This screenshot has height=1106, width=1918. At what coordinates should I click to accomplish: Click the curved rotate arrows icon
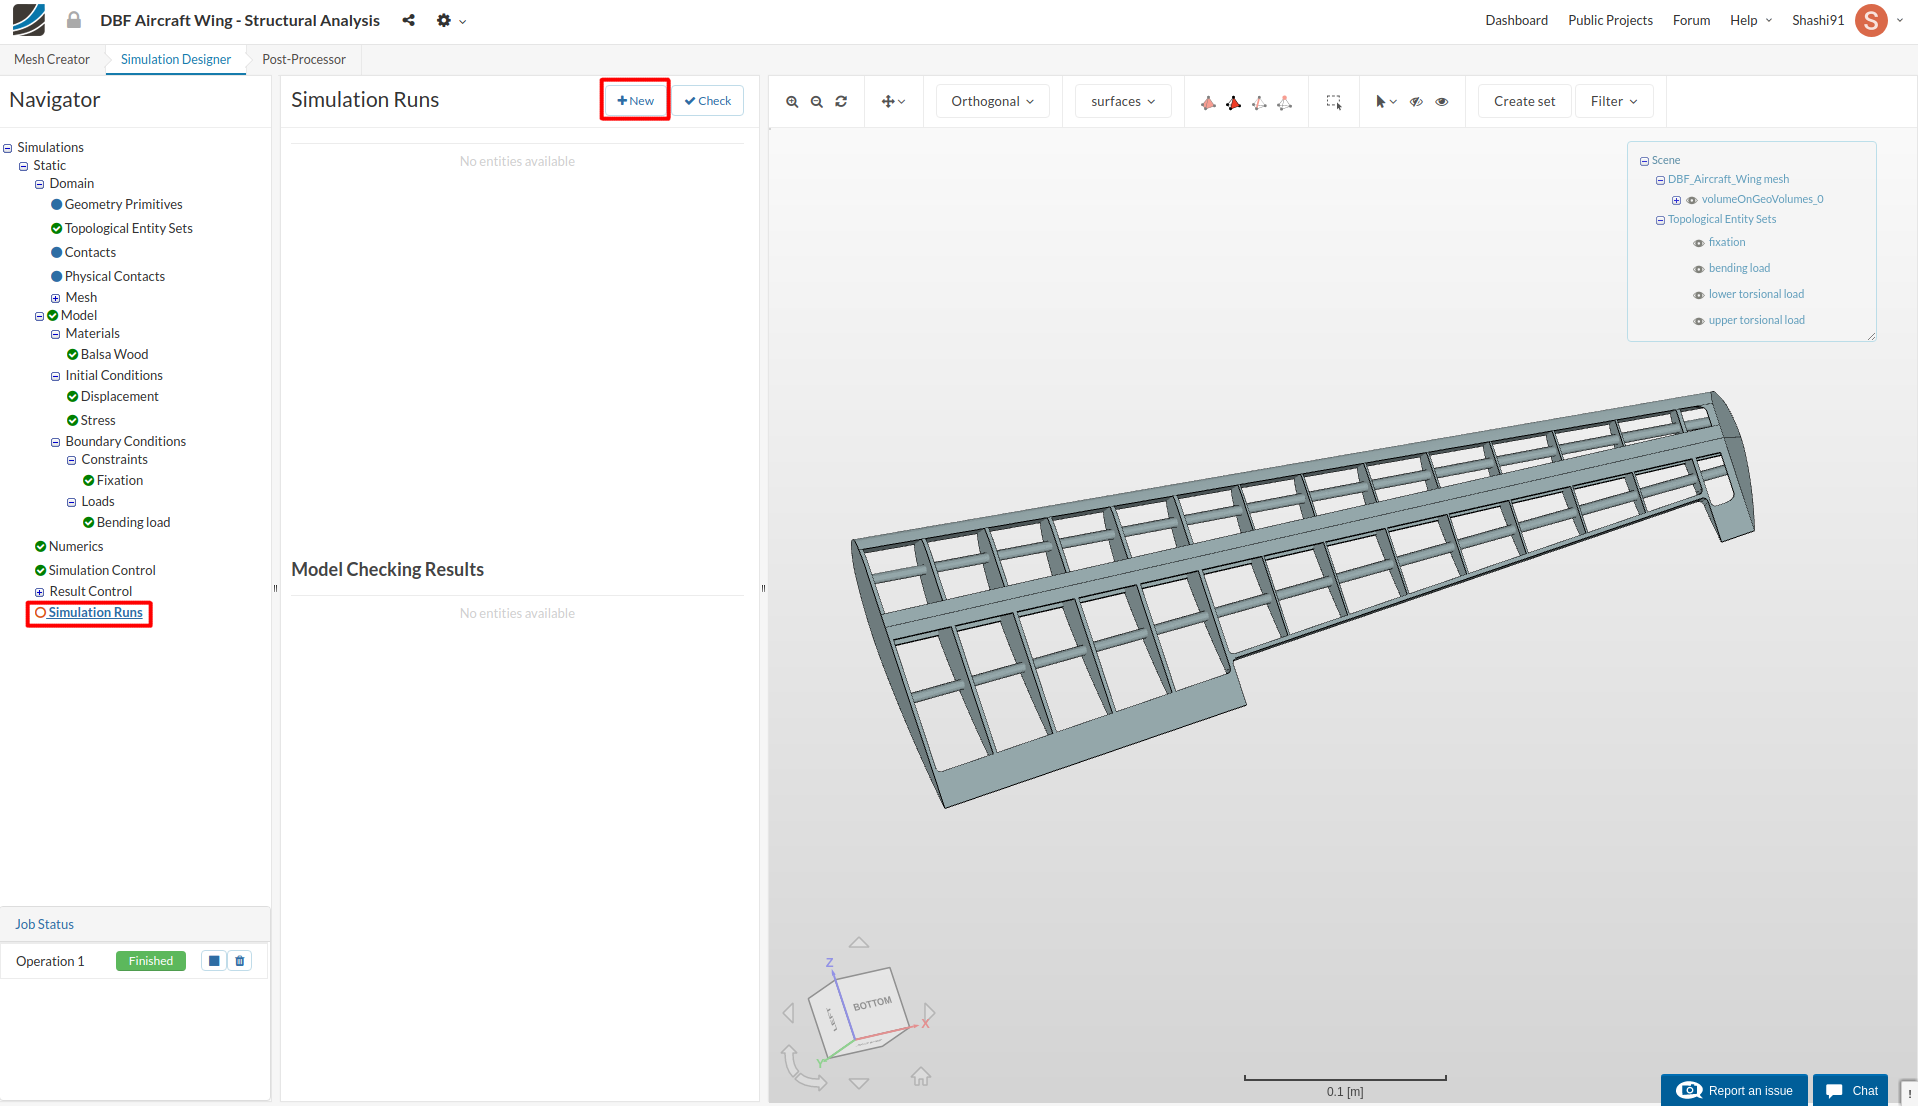click(x=803, y=1068)
